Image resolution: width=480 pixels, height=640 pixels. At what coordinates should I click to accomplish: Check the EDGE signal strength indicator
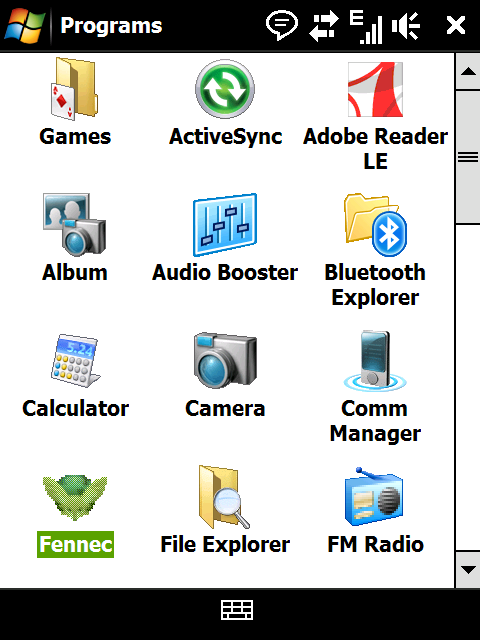point(366,27)
